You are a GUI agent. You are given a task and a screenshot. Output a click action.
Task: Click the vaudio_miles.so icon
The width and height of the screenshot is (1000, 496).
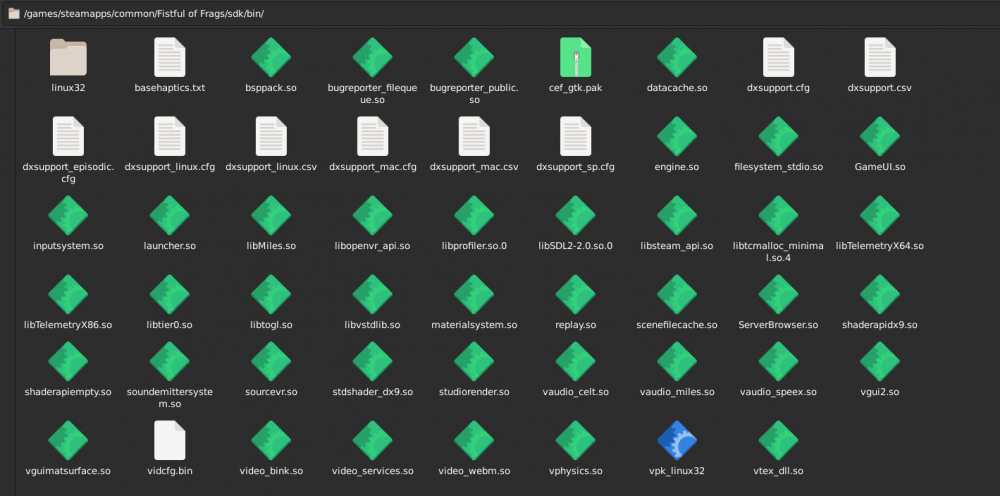click(x=677, y=361)
